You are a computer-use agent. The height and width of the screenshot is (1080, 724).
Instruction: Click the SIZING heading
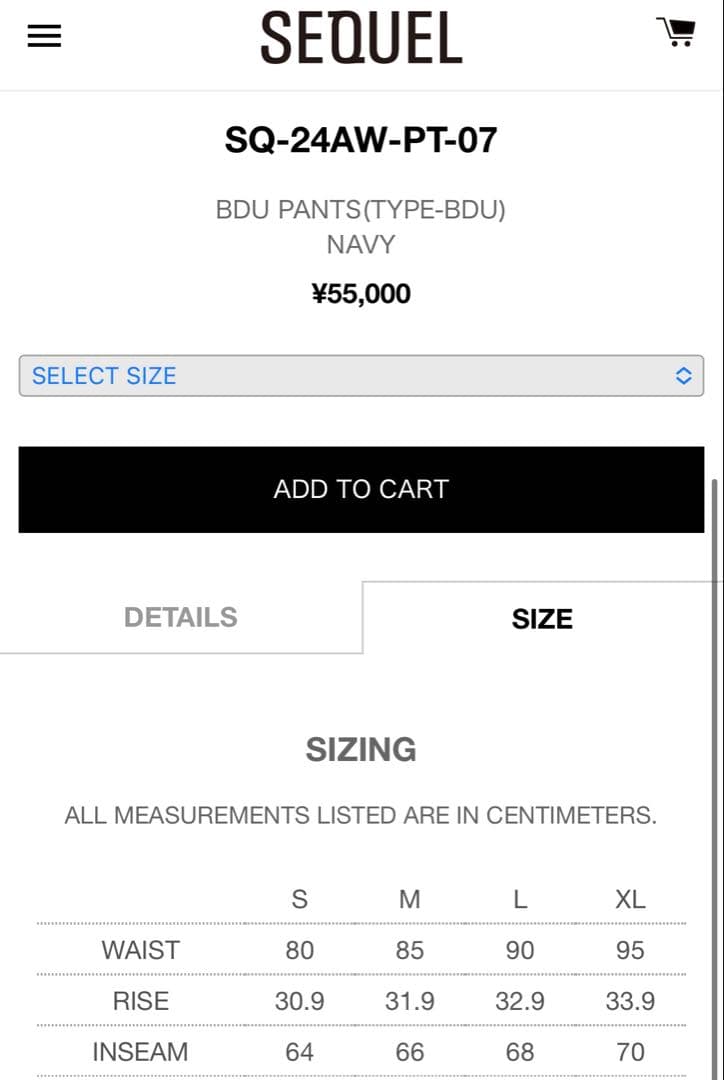coord(361,749)
